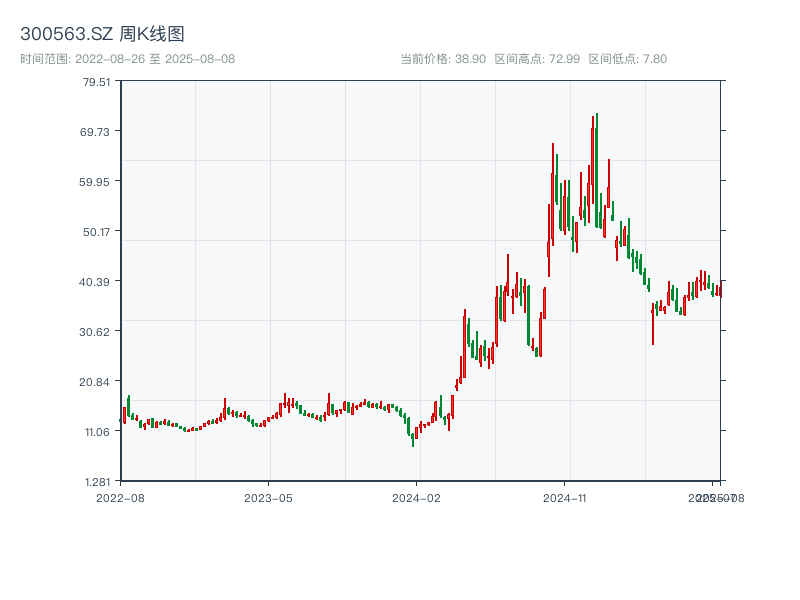This screenshot has width=800, height=600.
Task: Click the 2022-08 x-axis date label
Action: 120,497
